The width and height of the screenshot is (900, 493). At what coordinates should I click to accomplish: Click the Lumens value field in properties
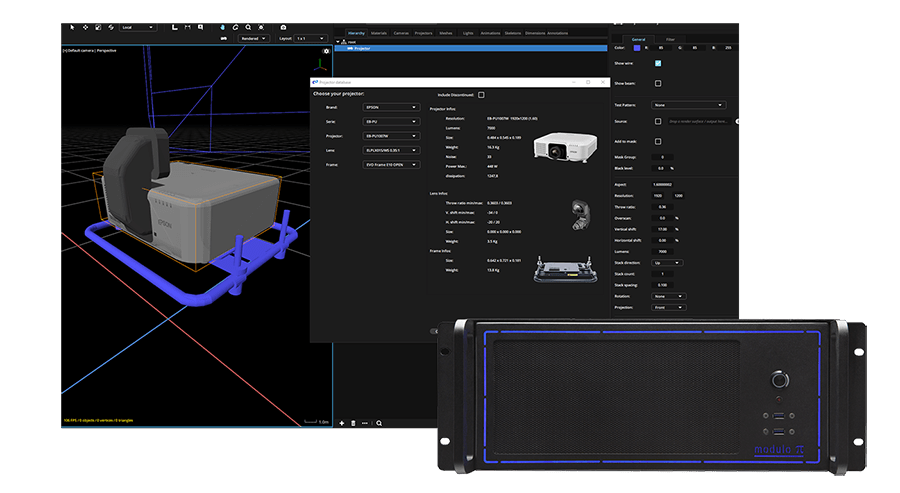tap(662, 251)
